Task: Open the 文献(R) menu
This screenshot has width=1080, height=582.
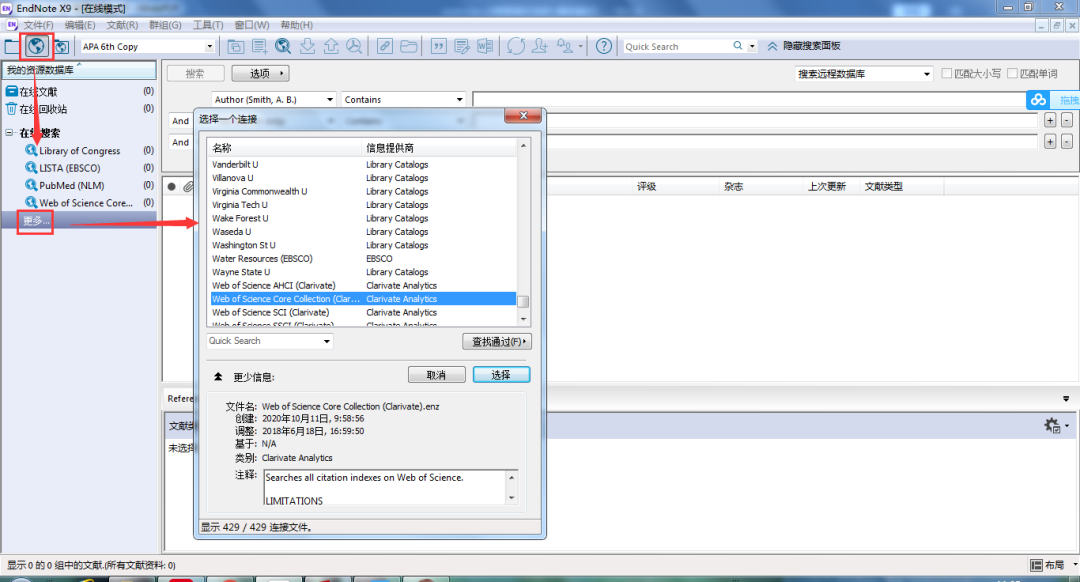Action: tap(122, 25)
